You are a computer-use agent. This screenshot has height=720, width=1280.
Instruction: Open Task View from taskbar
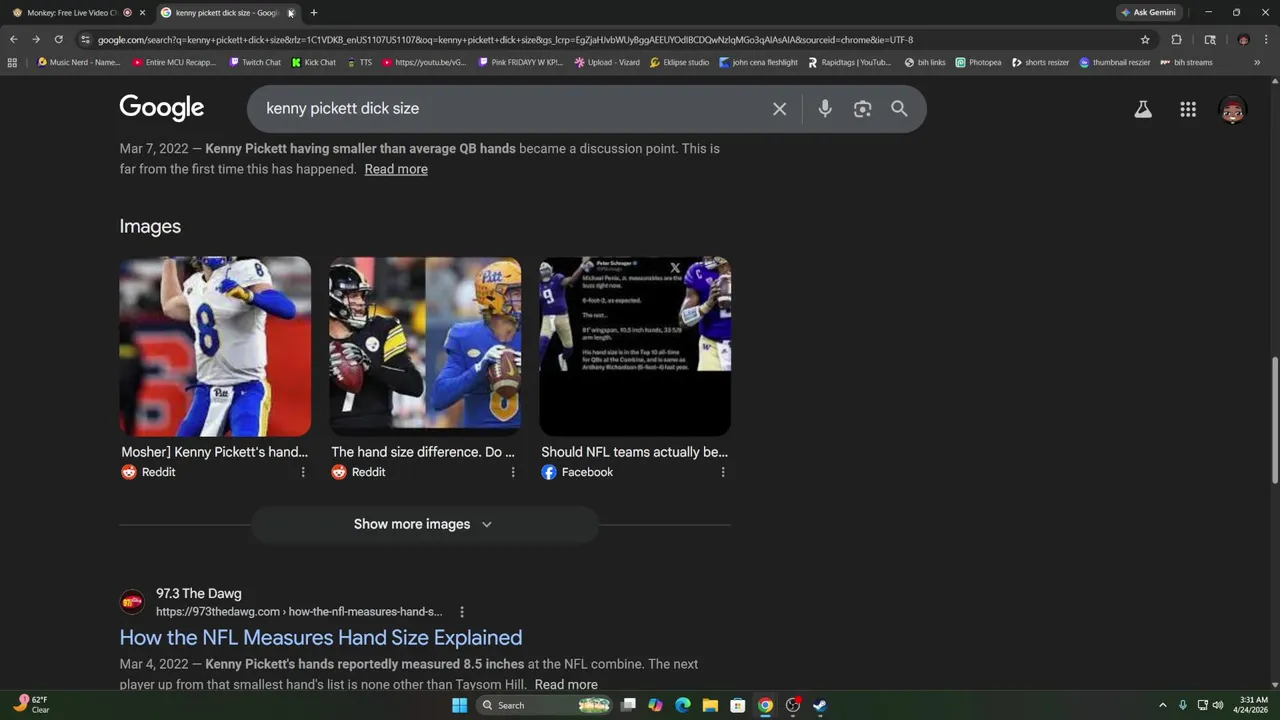point(628,705)
